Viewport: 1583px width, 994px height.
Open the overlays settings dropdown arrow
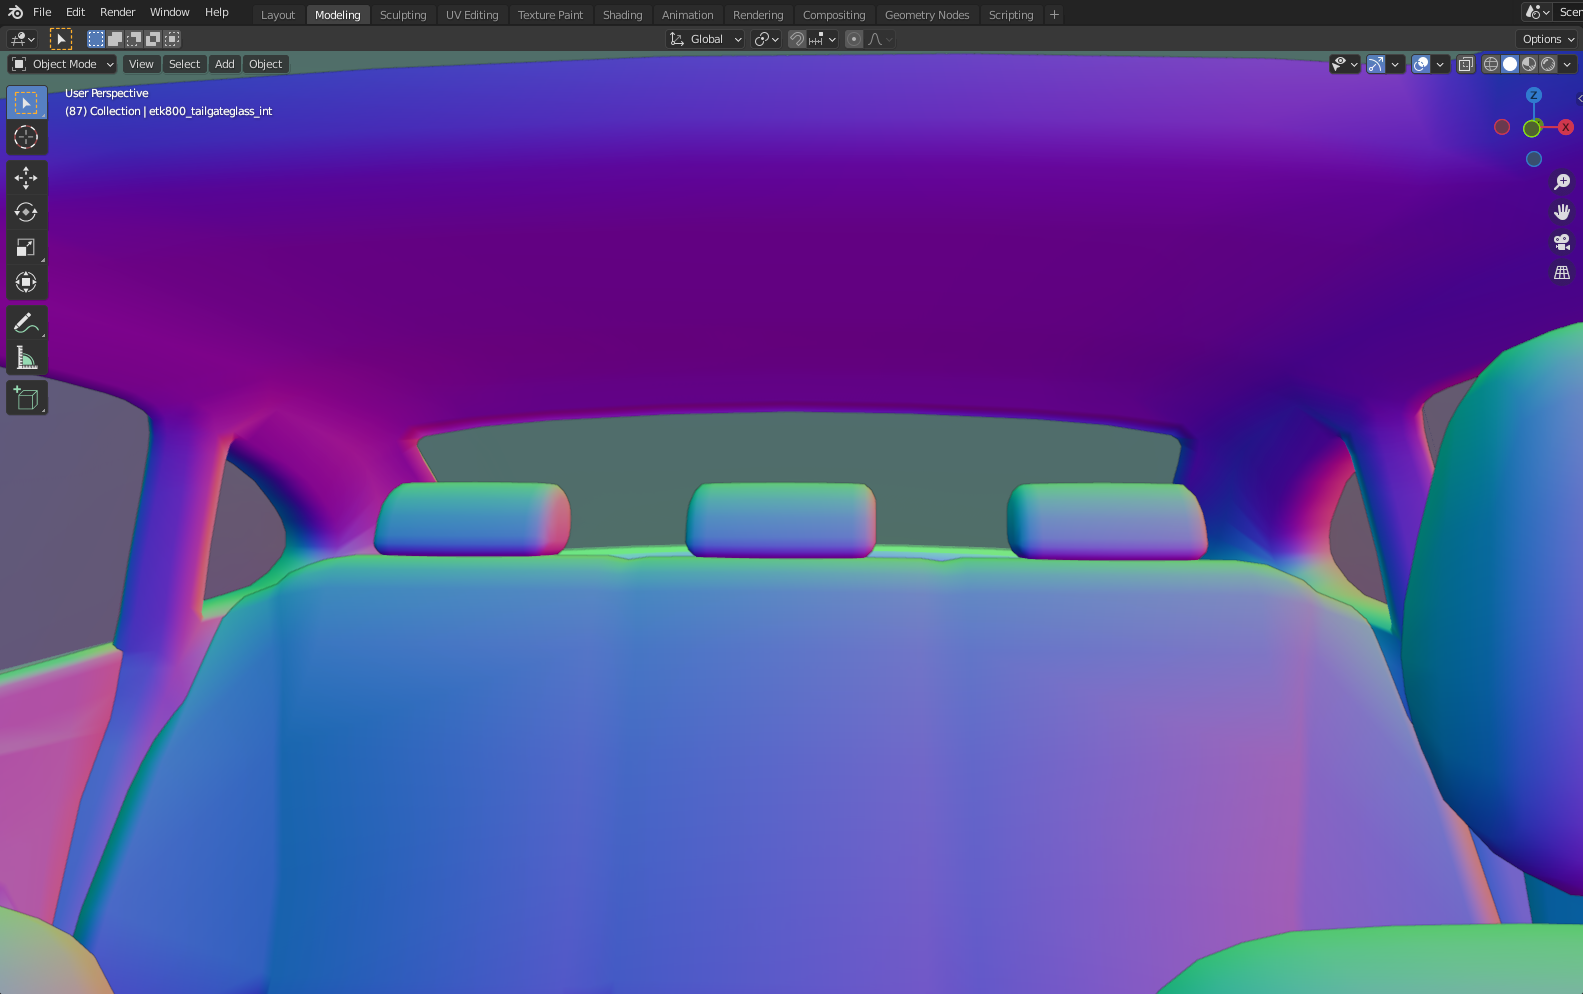click(x=1440, y=64)
